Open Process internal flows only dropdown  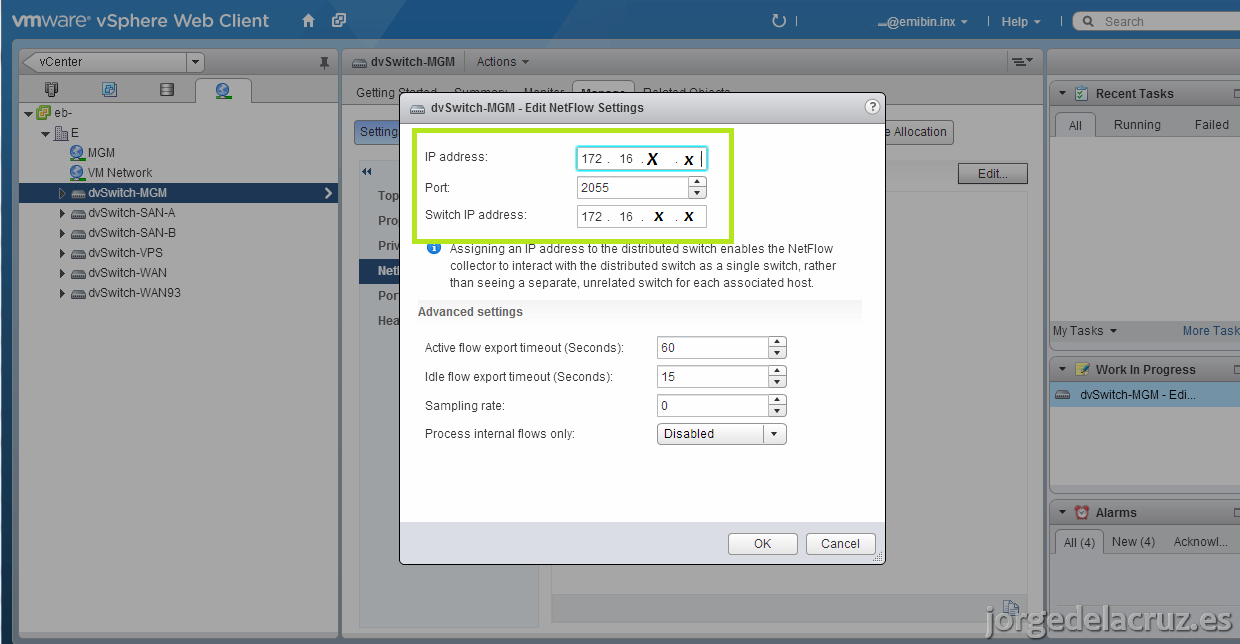775,434
